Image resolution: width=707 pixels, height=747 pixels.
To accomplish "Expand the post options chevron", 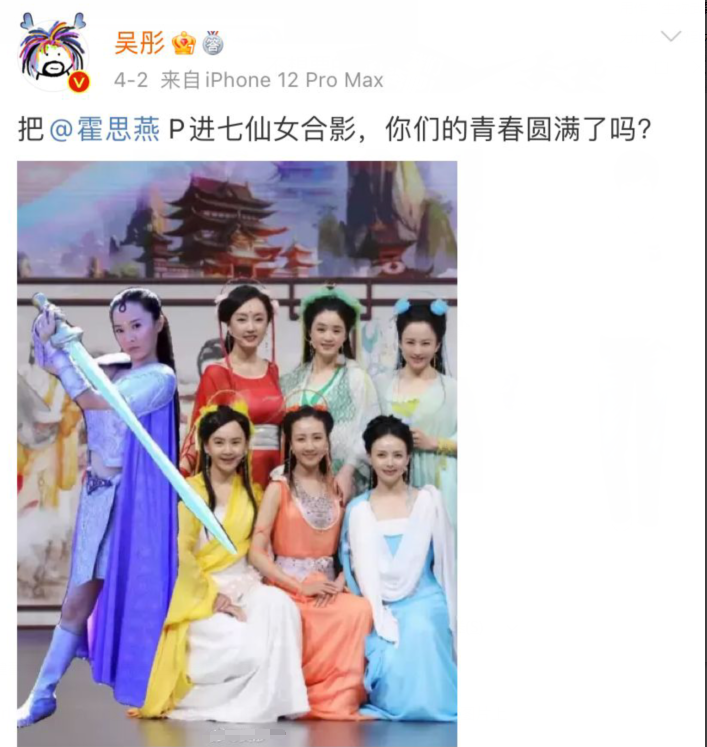I will tap(671, 36).
